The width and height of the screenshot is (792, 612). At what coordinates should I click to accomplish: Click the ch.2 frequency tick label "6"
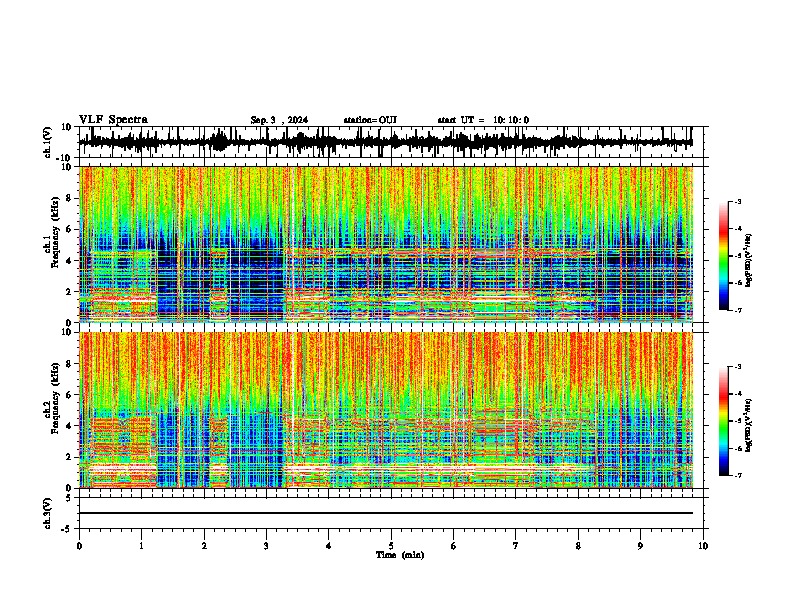[70, 394]
